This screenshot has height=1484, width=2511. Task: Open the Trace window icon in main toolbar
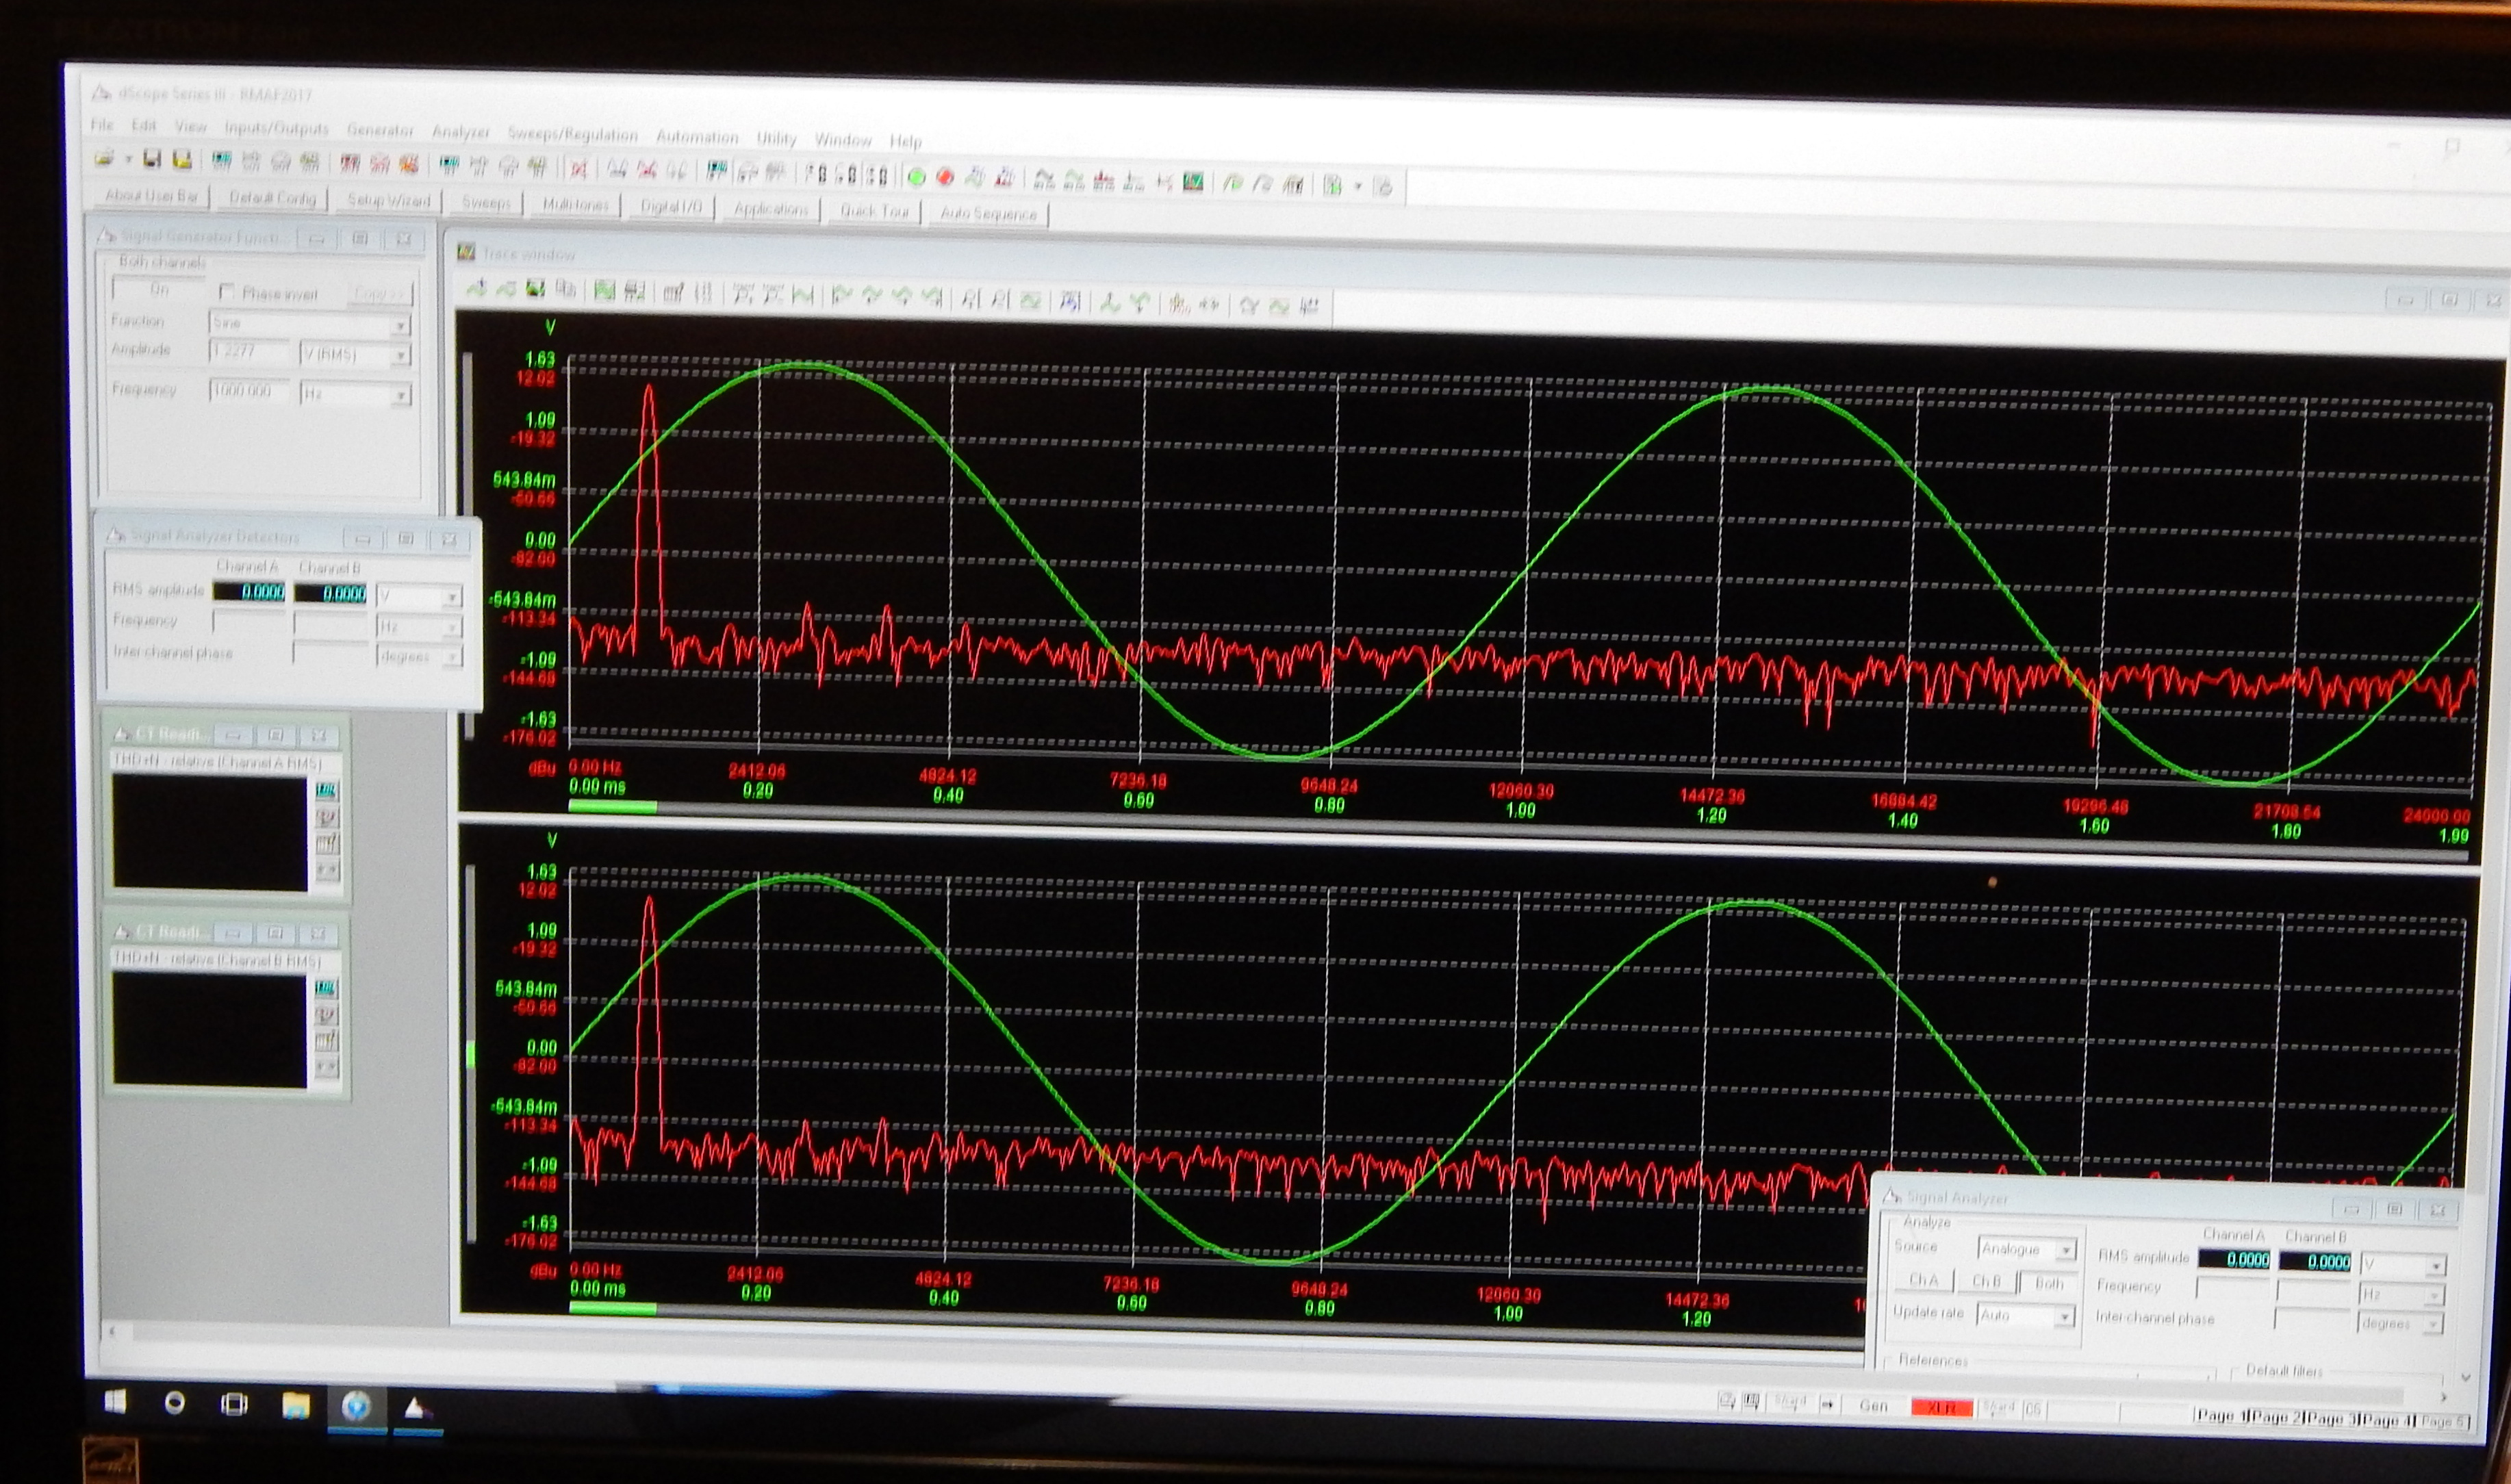point(1193,182)
